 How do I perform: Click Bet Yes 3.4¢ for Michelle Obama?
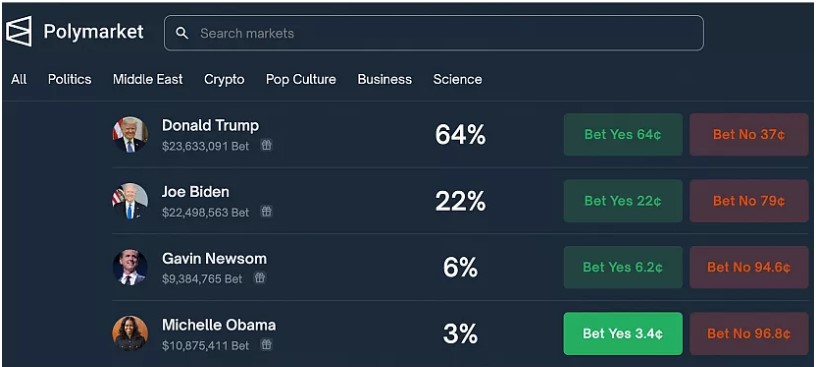tap(623, 334)
